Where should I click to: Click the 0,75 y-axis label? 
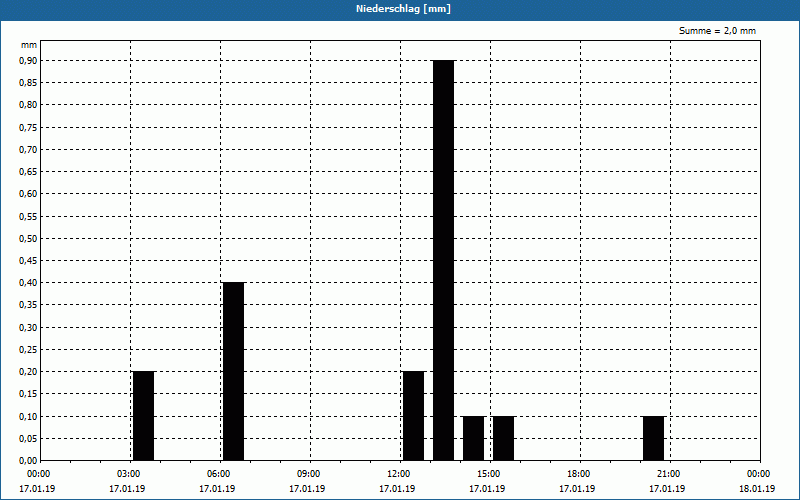[x=28, y=127]
